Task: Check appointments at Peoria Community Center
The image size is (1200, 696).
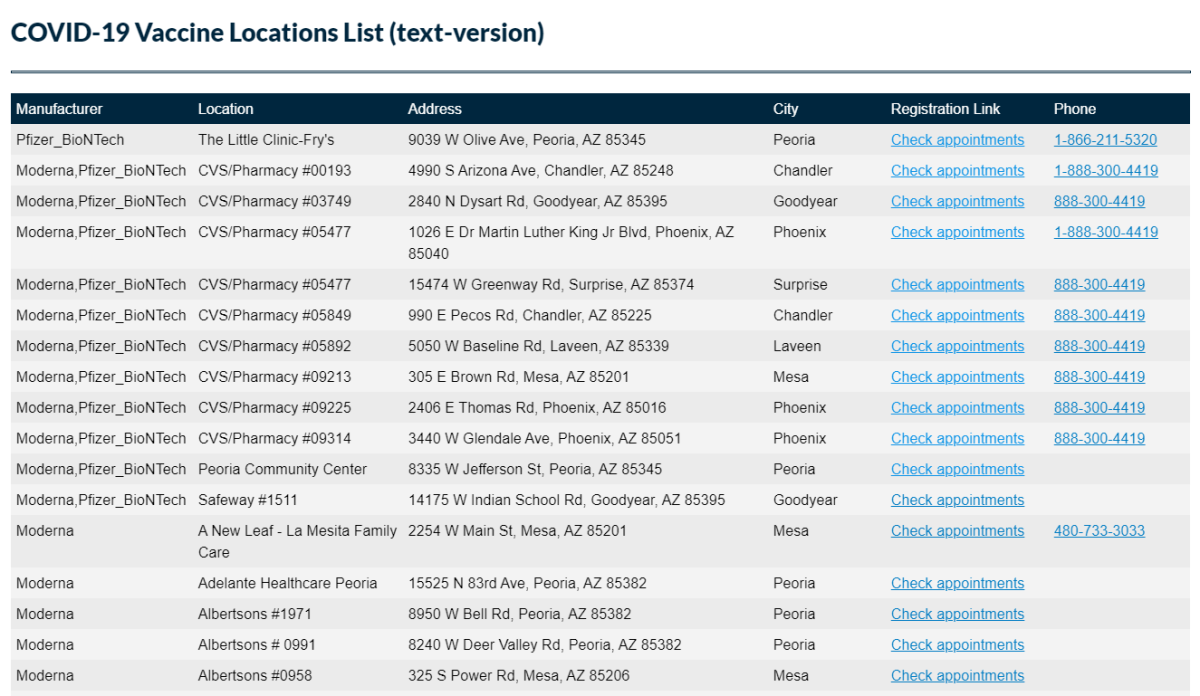Action: click(957, 469)
